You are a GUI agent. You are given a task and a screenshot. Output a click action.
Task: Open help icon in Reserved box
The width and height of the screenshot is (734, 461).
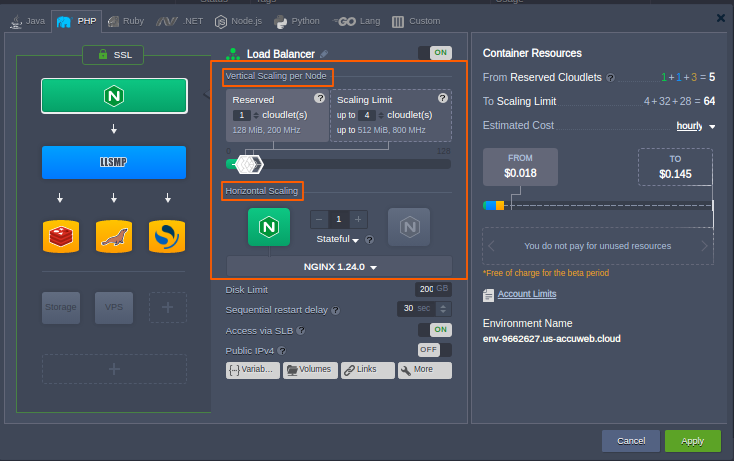pos(320,99)
